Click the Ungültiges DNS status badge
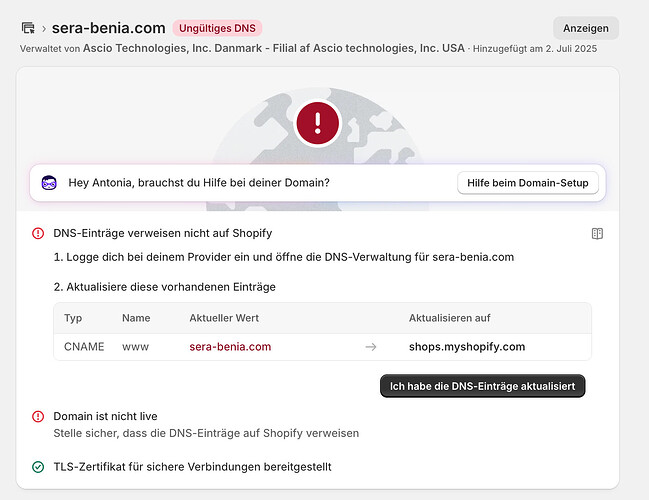649x500 pixels. 217,28
